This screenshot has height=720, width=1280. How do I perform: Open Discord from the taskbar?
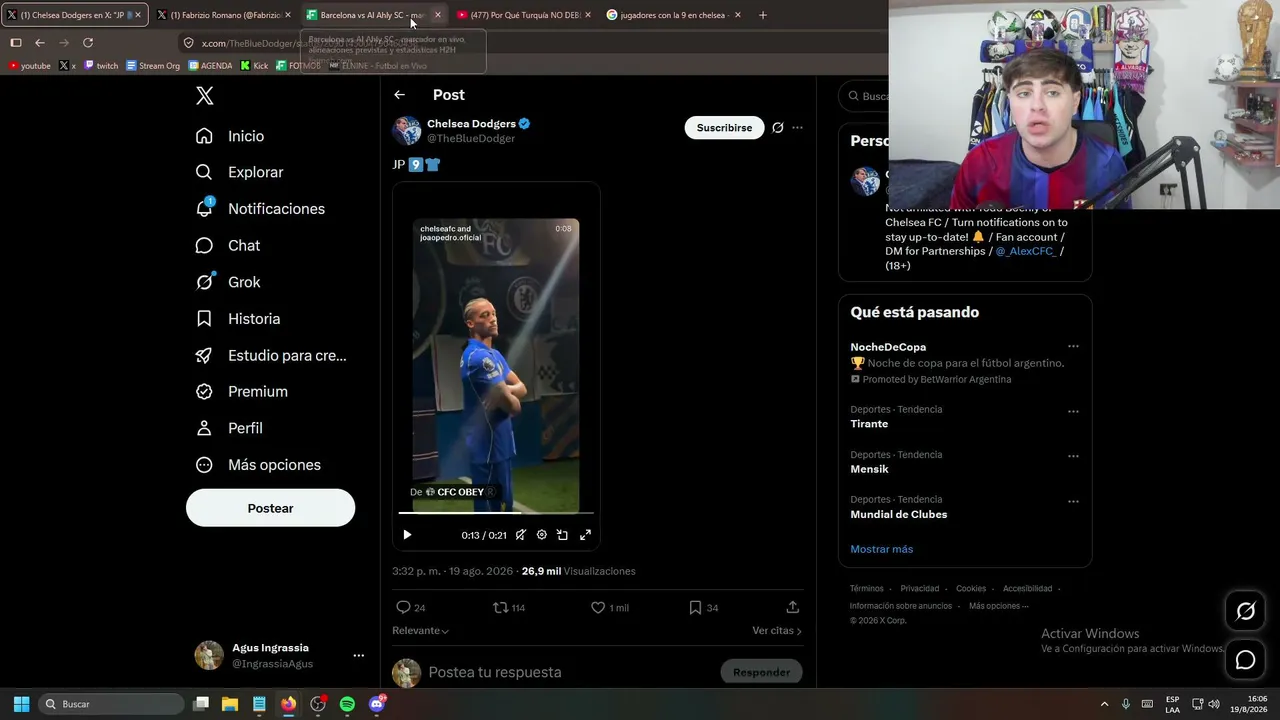pos(377,704)
